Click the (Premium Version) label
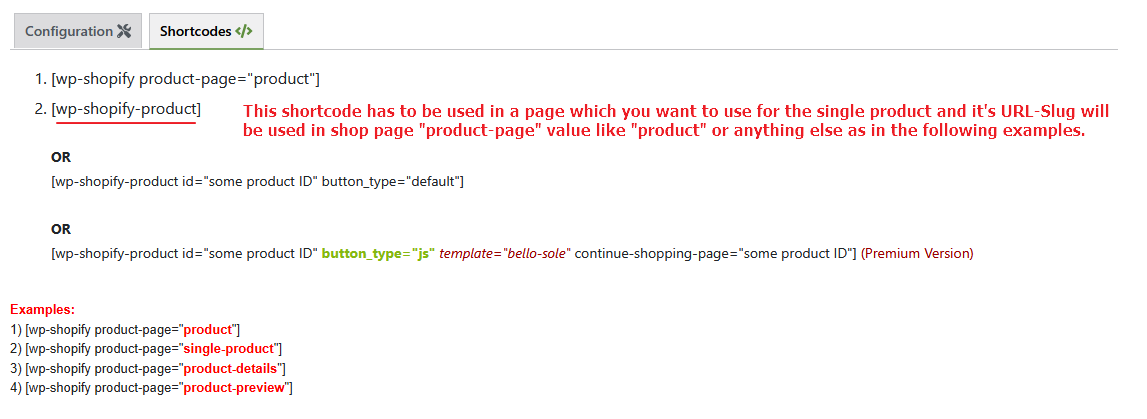 (917, 253)
